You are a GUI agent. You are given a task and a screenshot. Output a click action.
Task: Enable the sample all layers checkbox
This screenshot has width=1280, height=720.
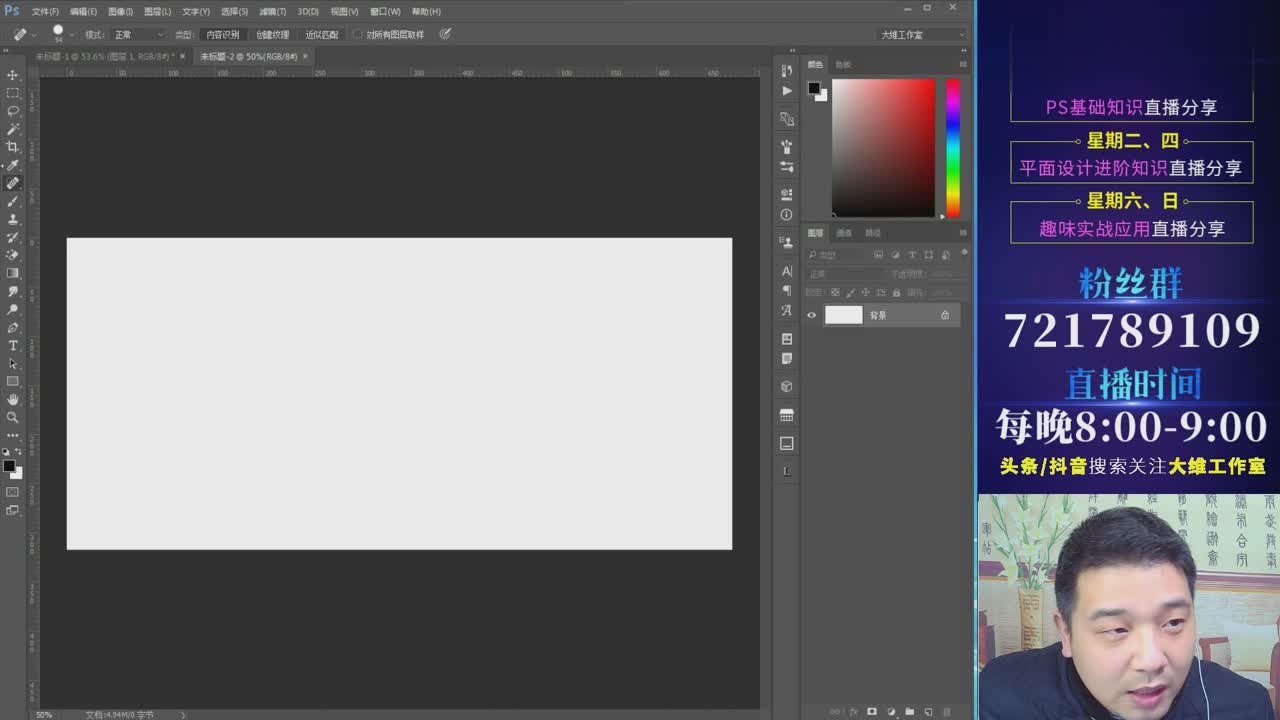tap(357, 34)
